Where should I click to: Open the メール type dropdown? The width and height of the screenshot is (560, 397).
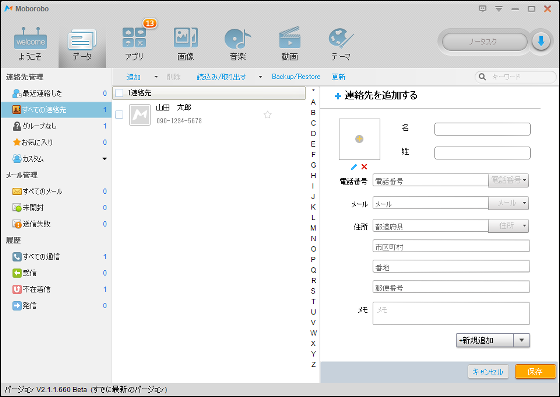click(x=509, y=203)
